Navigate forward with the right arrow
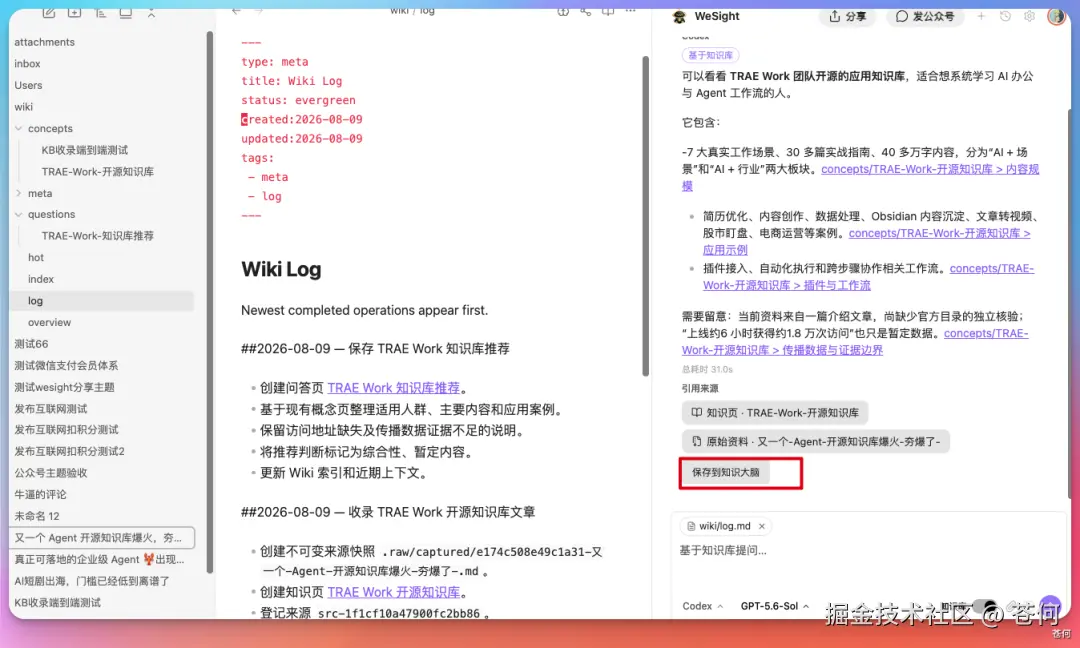 [x=259, y=11]
